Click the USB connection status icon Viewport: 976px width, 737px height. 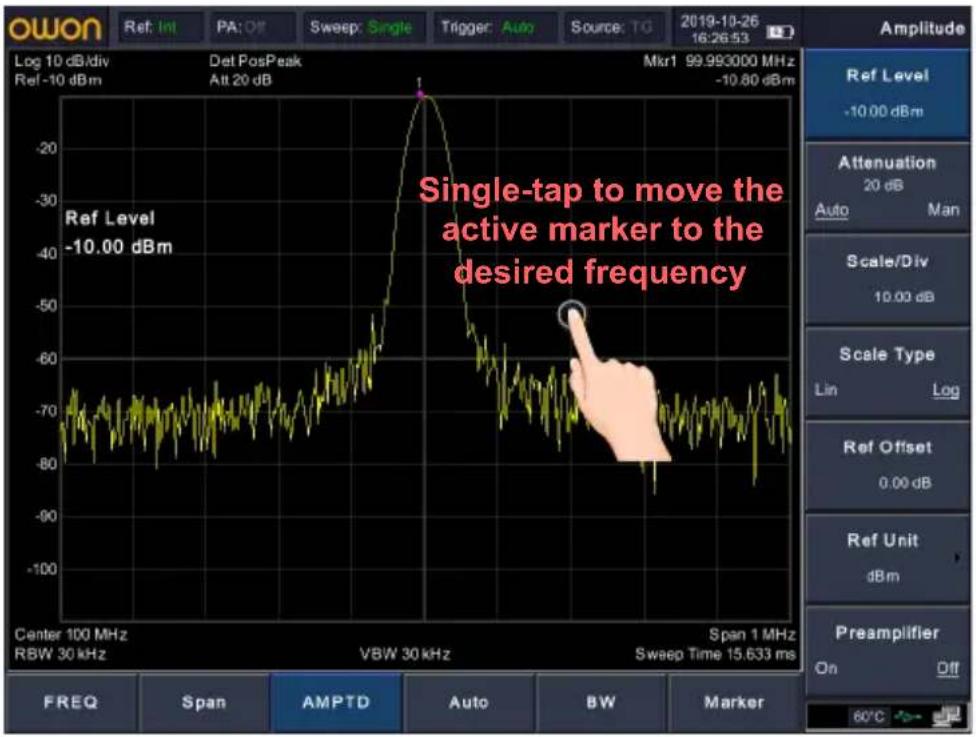[908, 717]
